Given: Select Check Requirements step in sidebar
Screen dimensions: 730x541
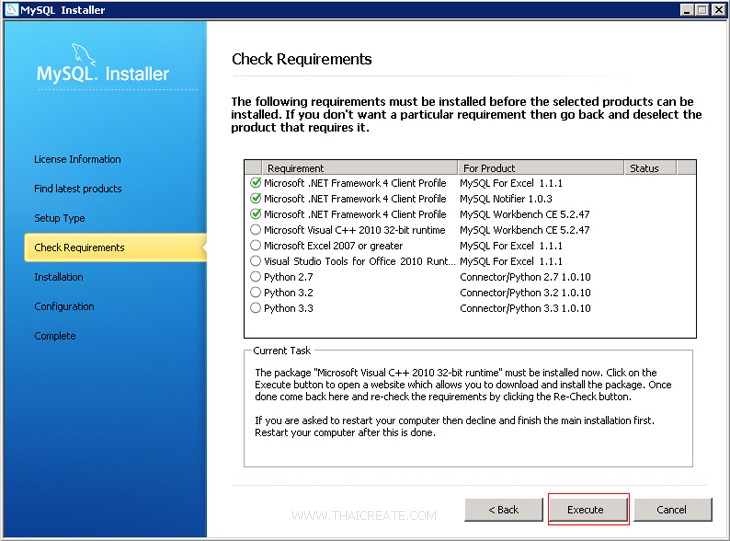Looking at the screenshot, I should [x=115, y=247].
